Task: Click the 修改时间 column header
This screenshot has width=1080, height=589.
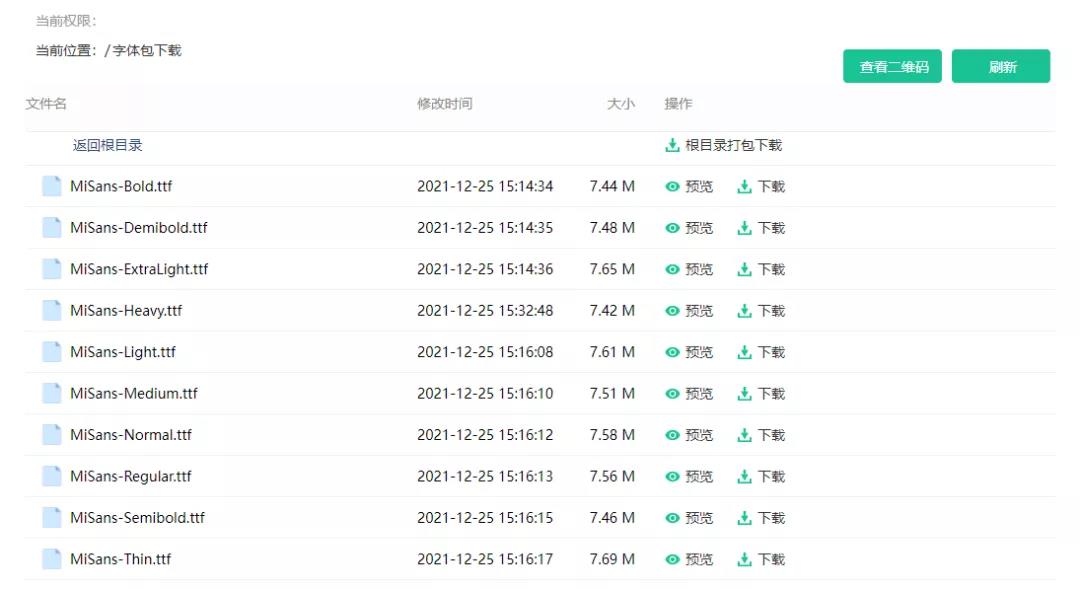Action: 445,104
